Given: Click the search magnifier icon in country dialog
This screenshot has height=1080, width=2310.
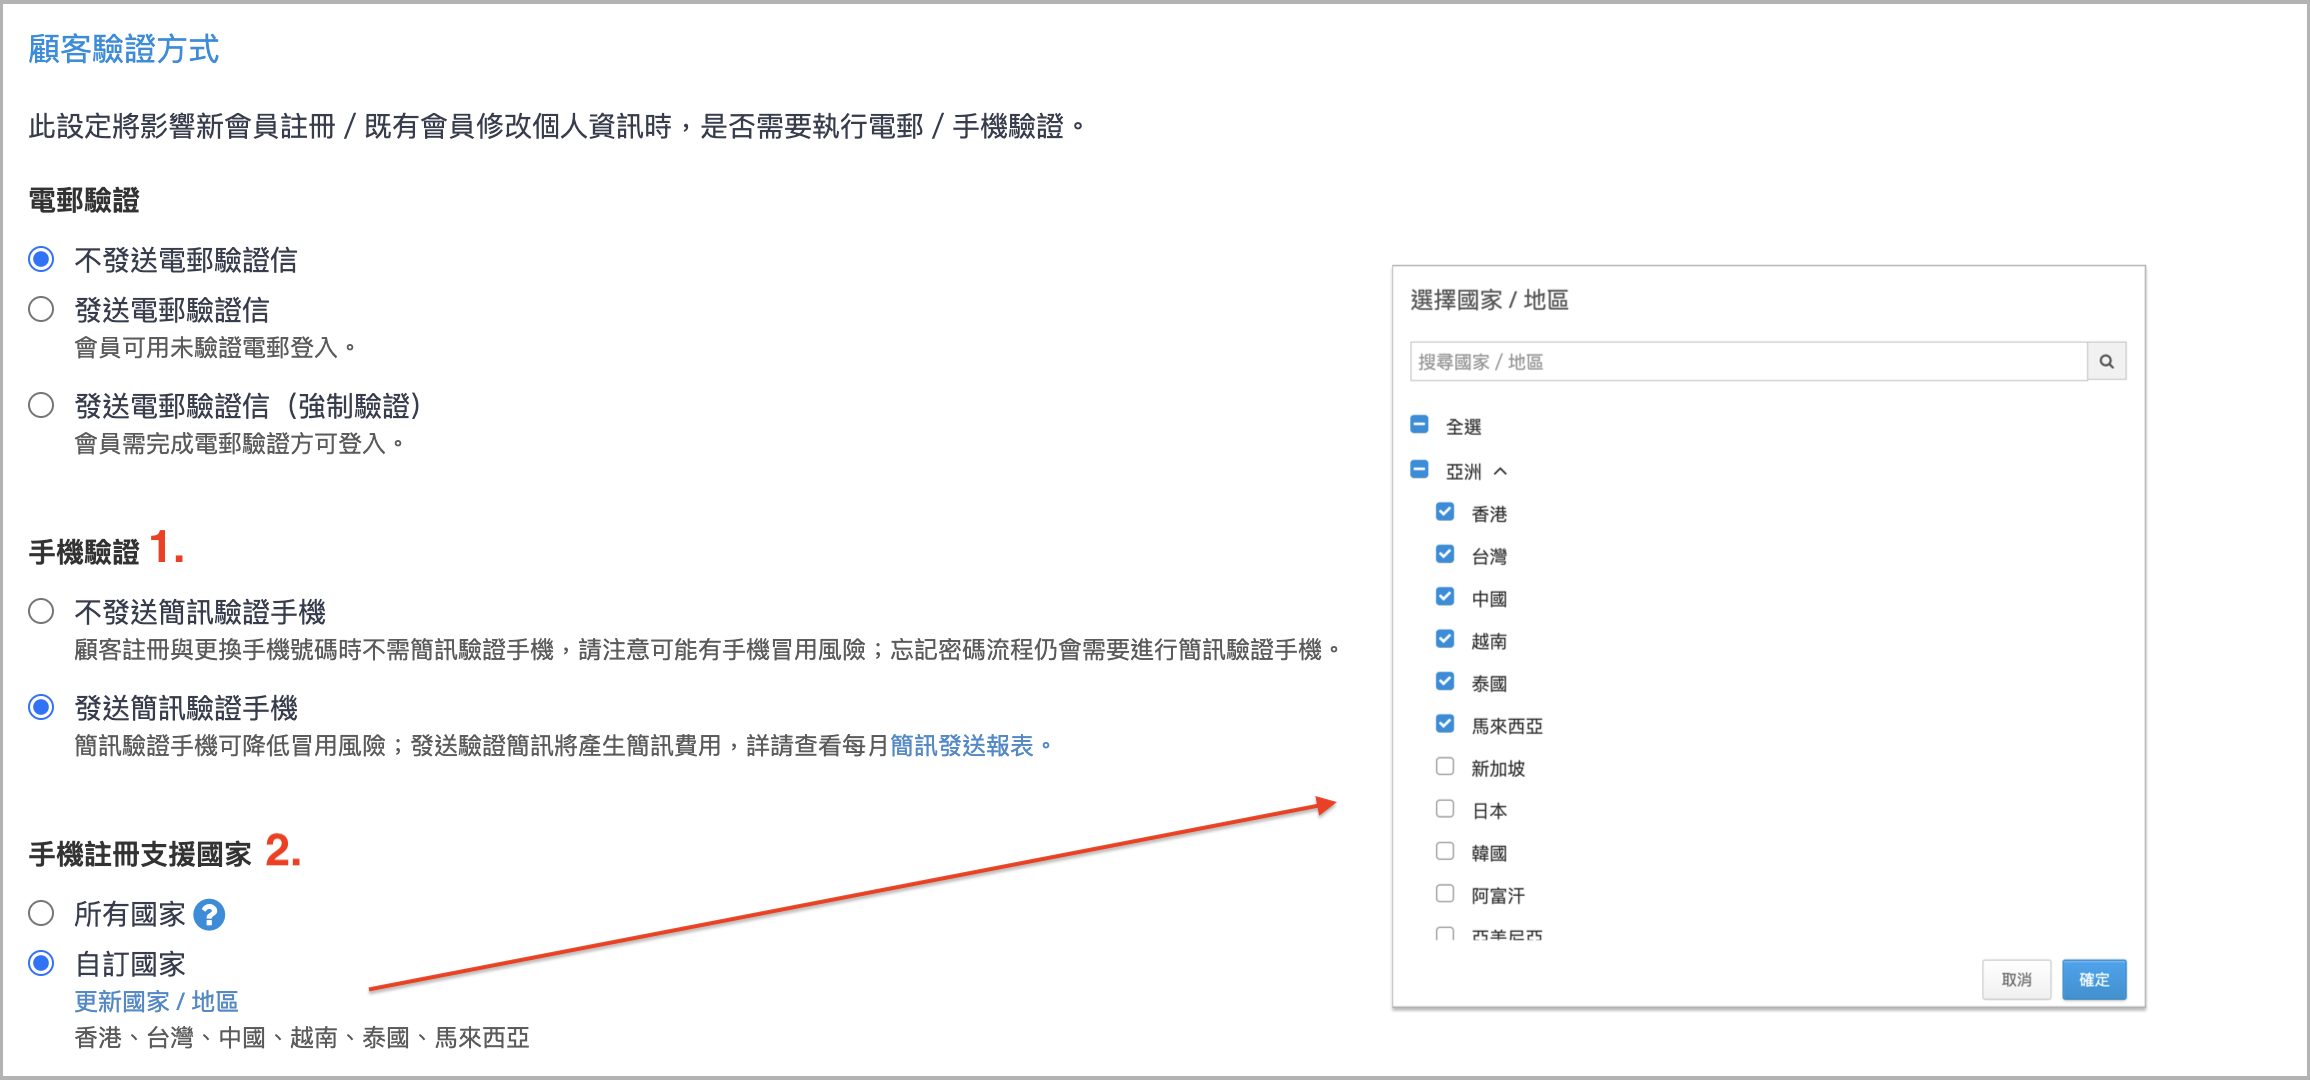Looking at the screenshot, I should tap(2106, 362).
